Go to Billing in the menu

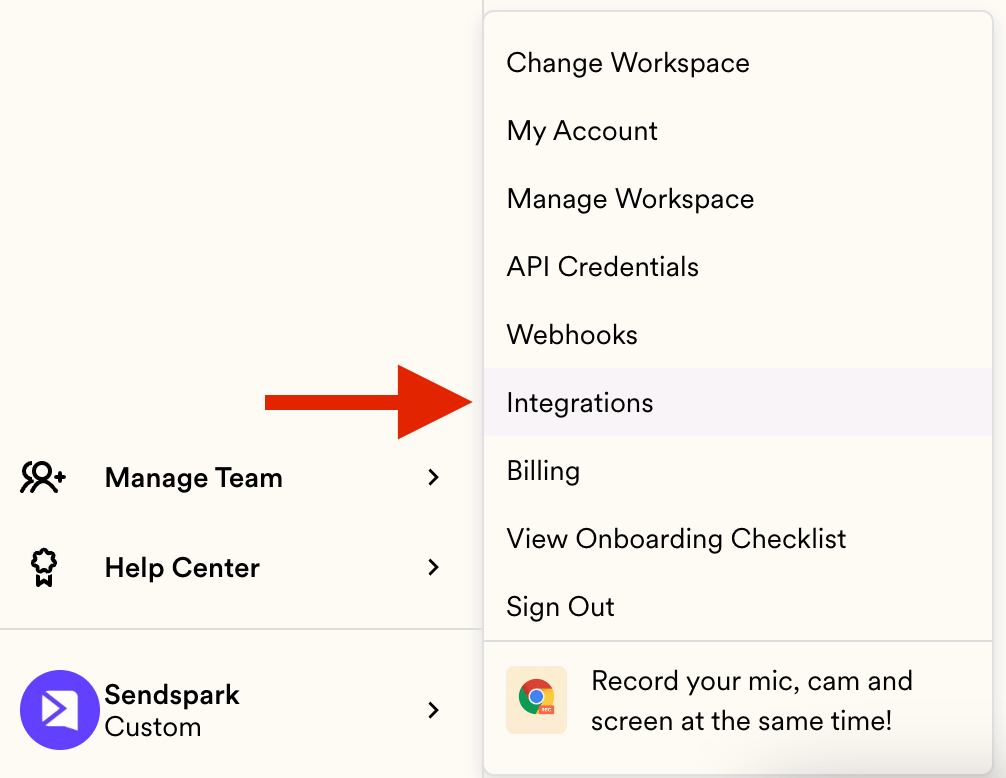click(738, 471)
